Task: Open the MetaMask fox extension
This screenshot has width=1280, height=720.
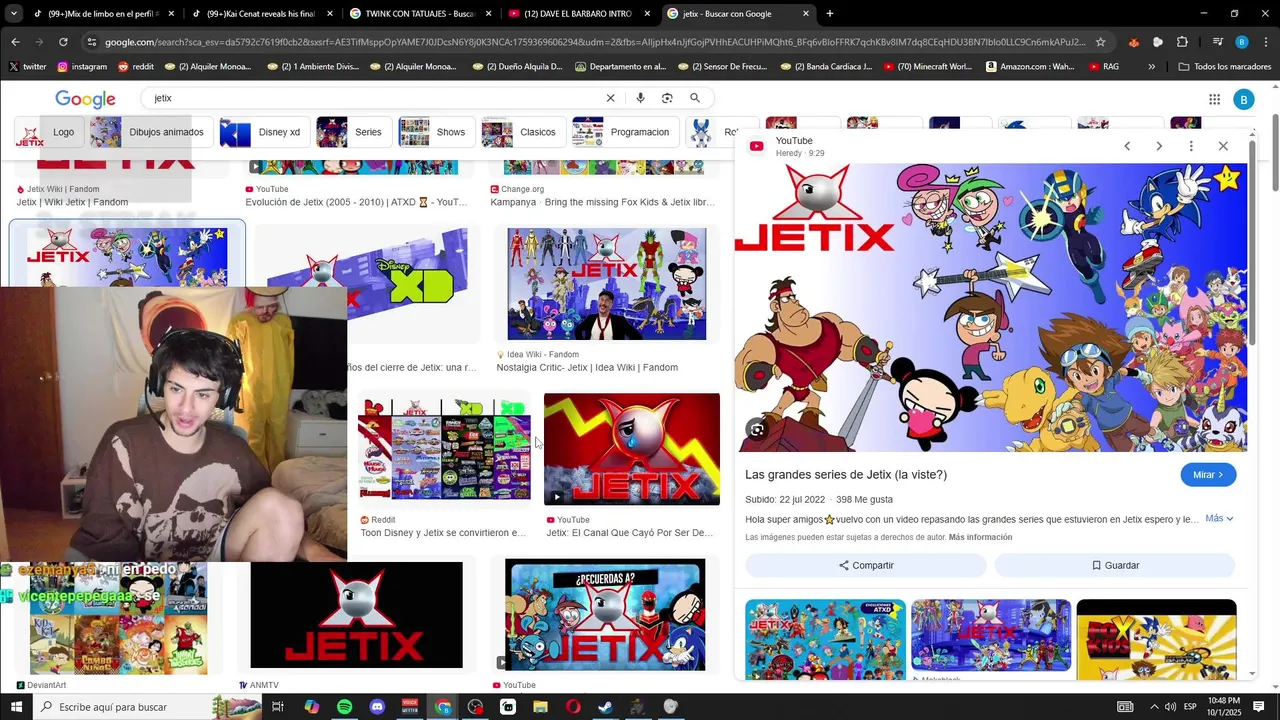Action: click(x=1133, y=42)
